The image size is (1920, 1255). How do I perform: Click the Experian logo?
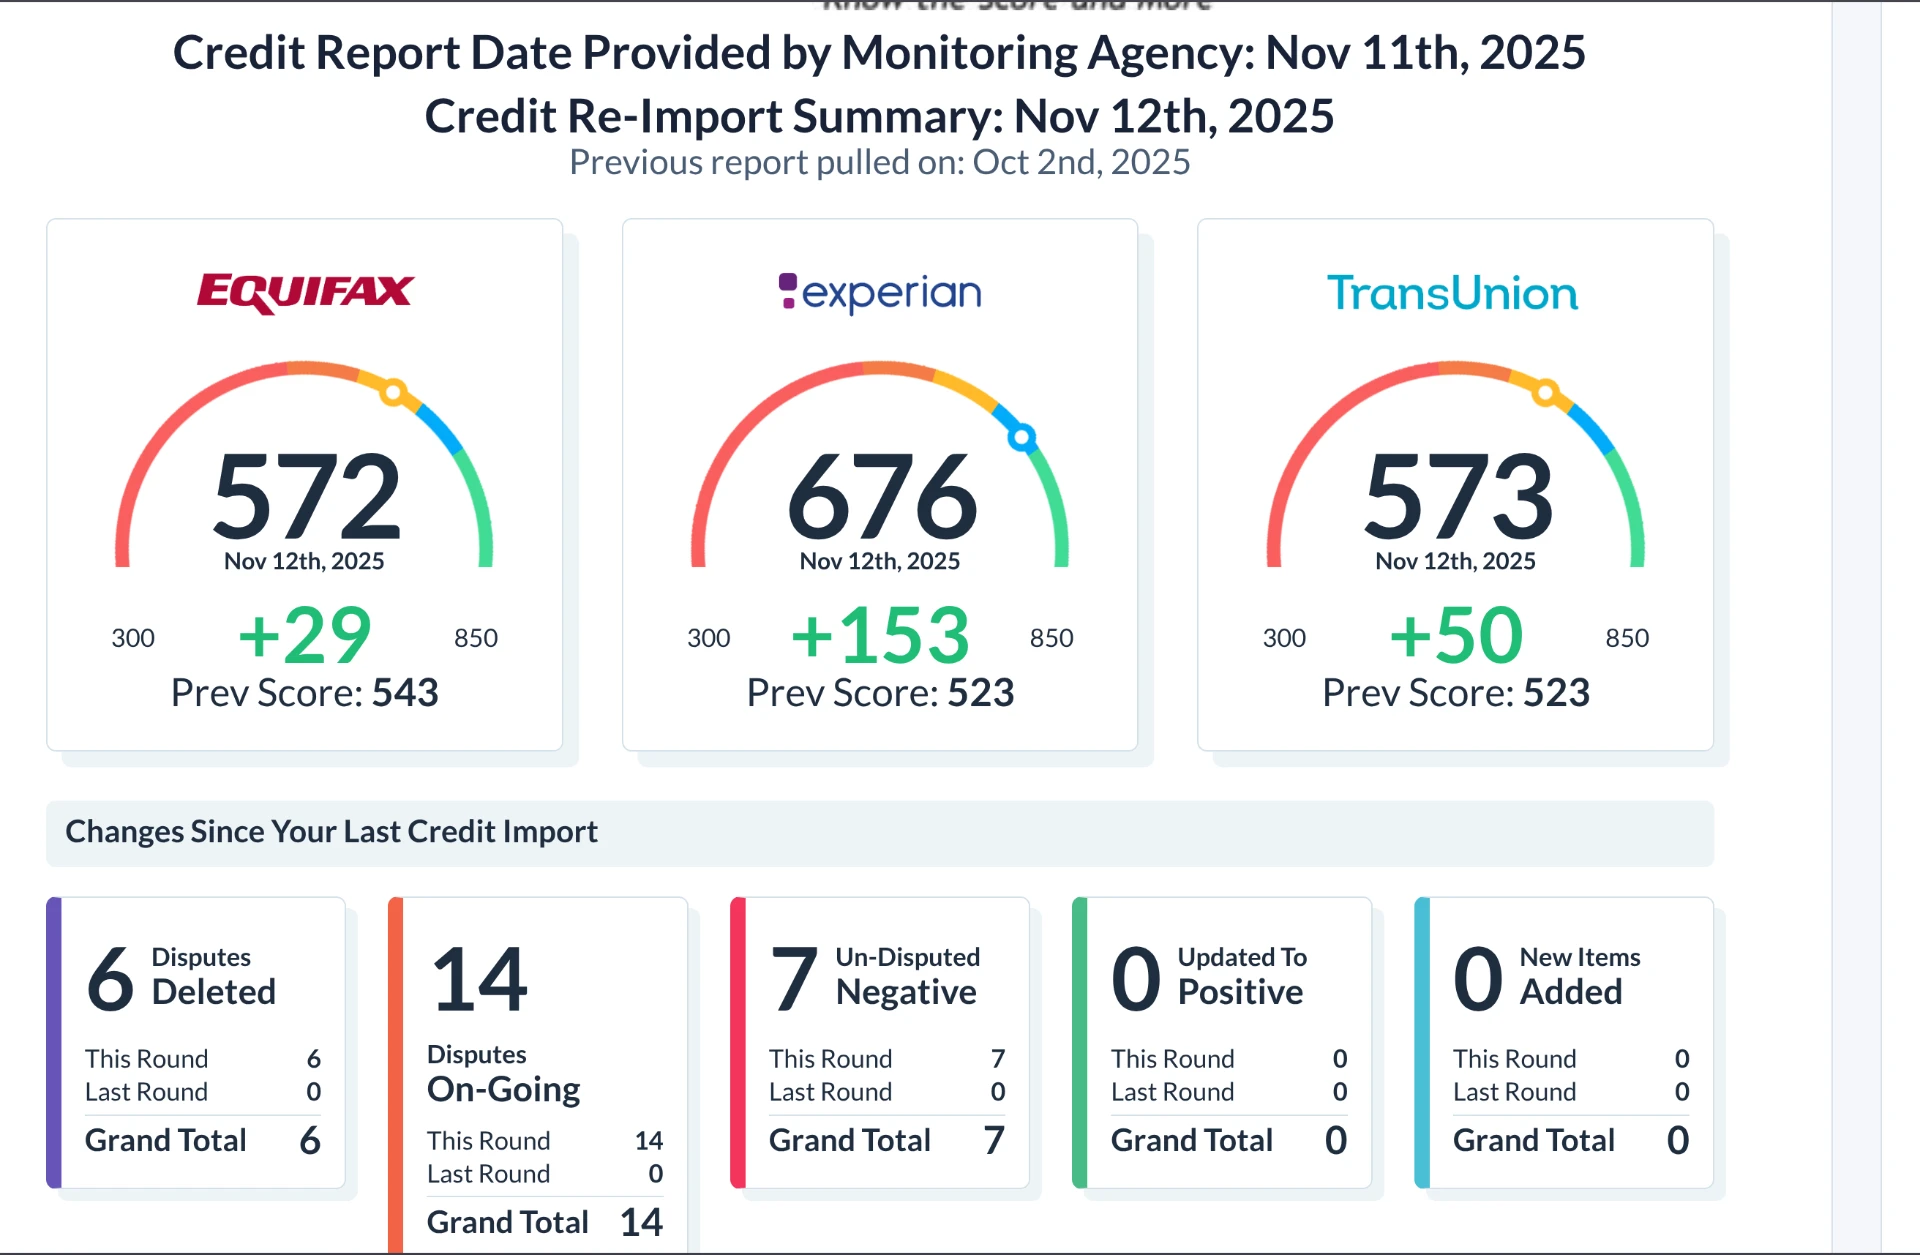(x=880, y=293)
